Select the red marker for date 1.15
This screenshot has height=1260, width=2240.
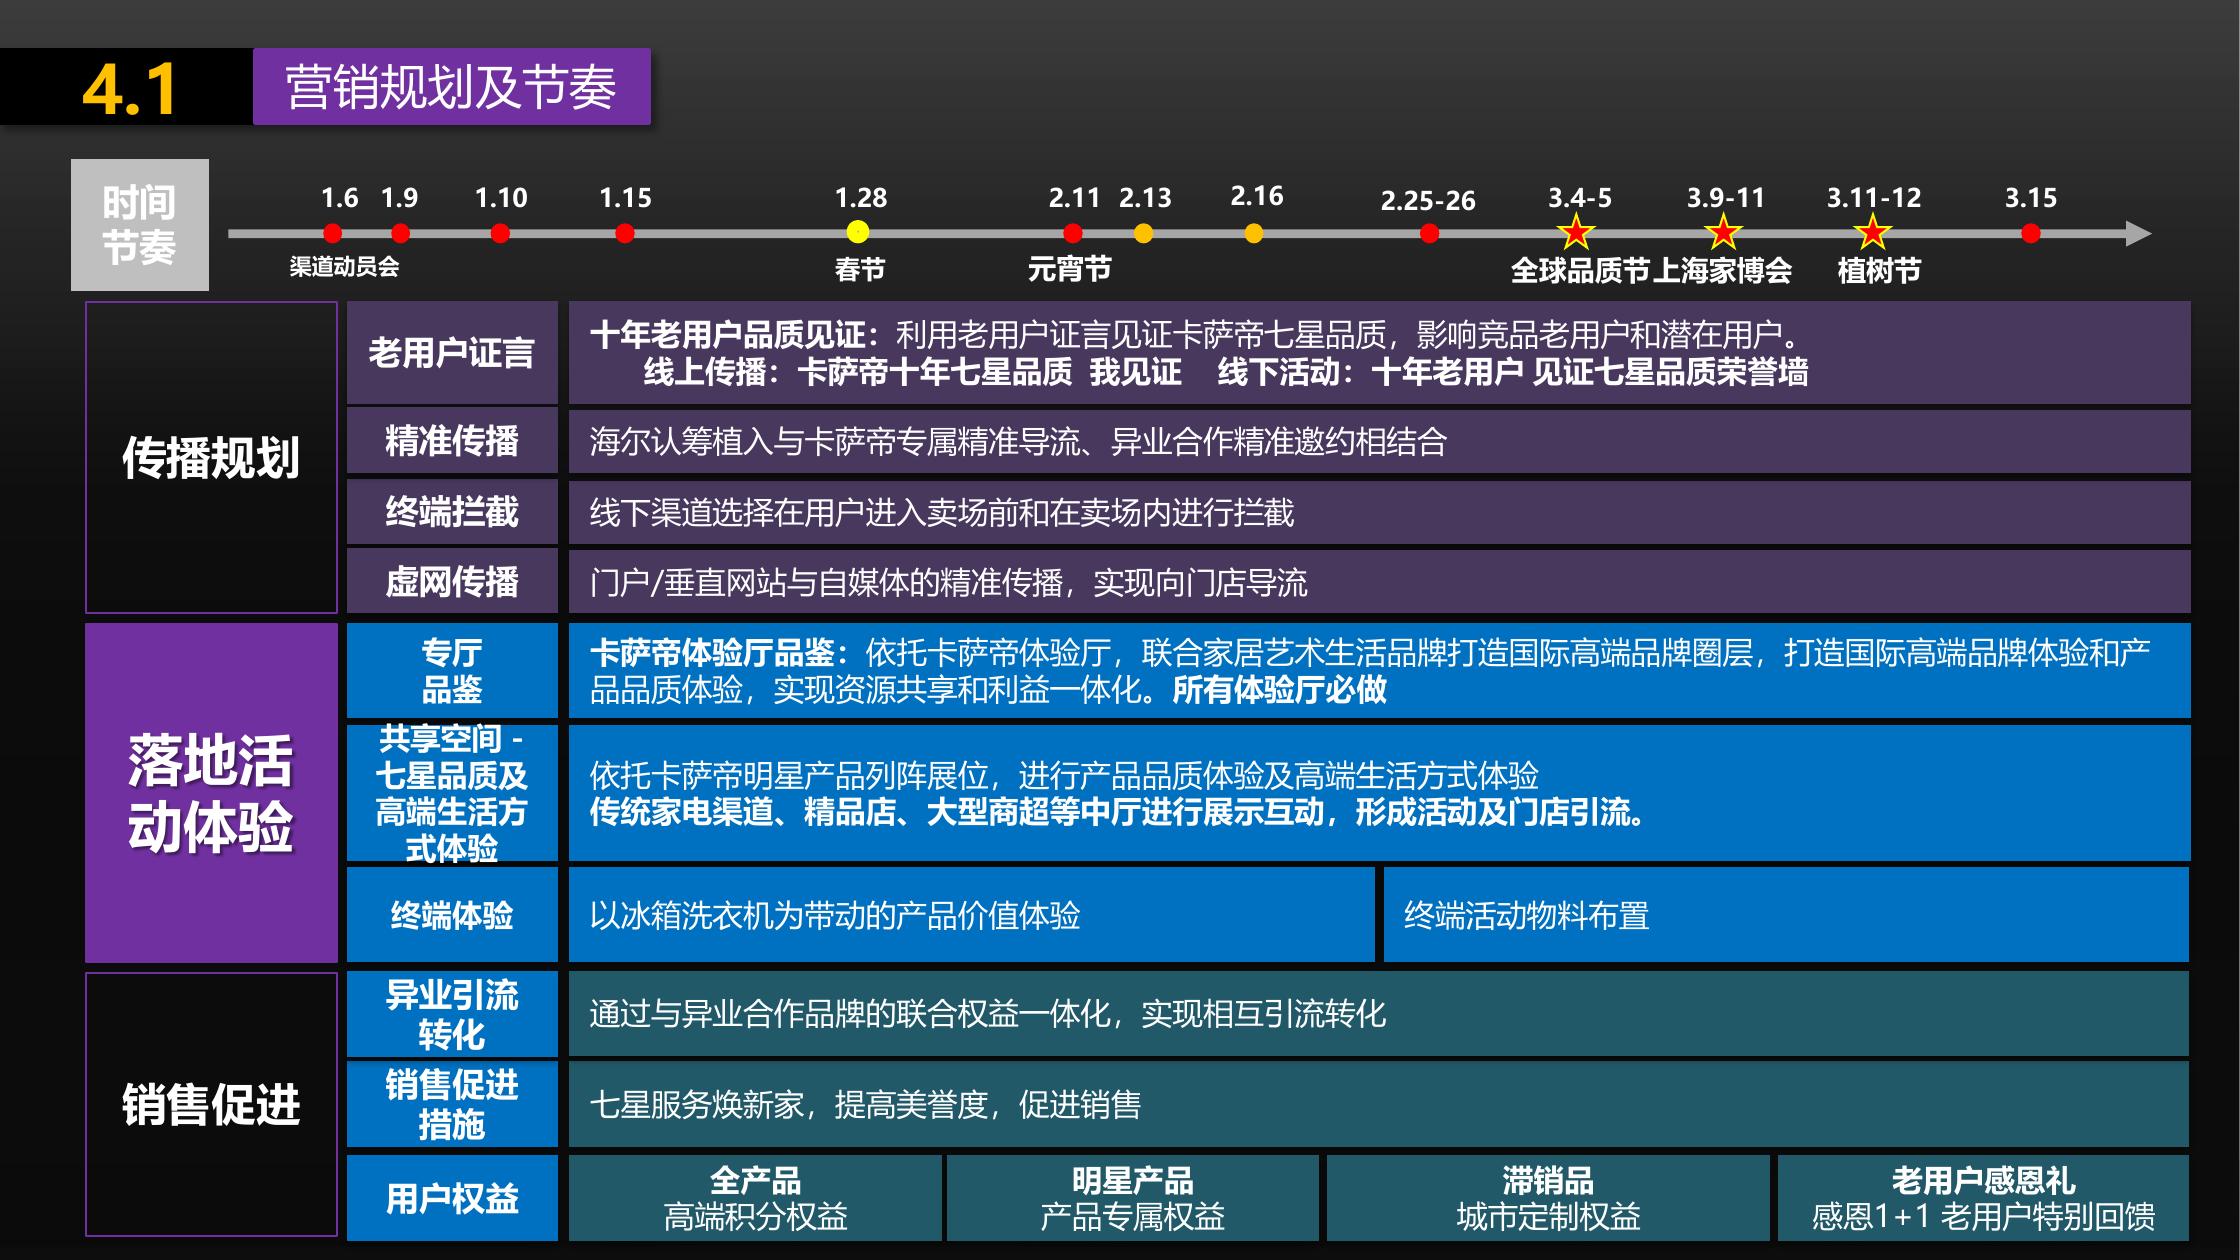(625, 234)
